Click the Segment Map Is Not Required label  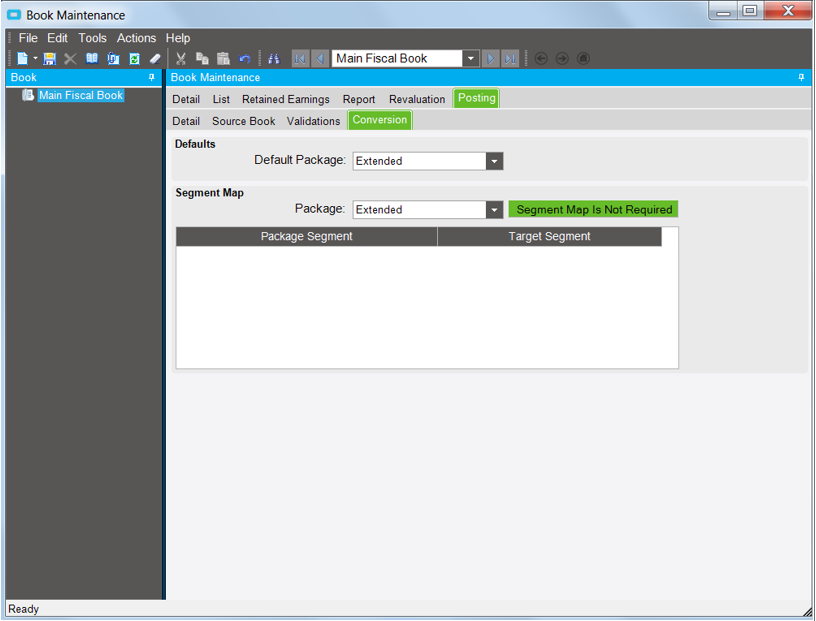[x=594, y=210]
